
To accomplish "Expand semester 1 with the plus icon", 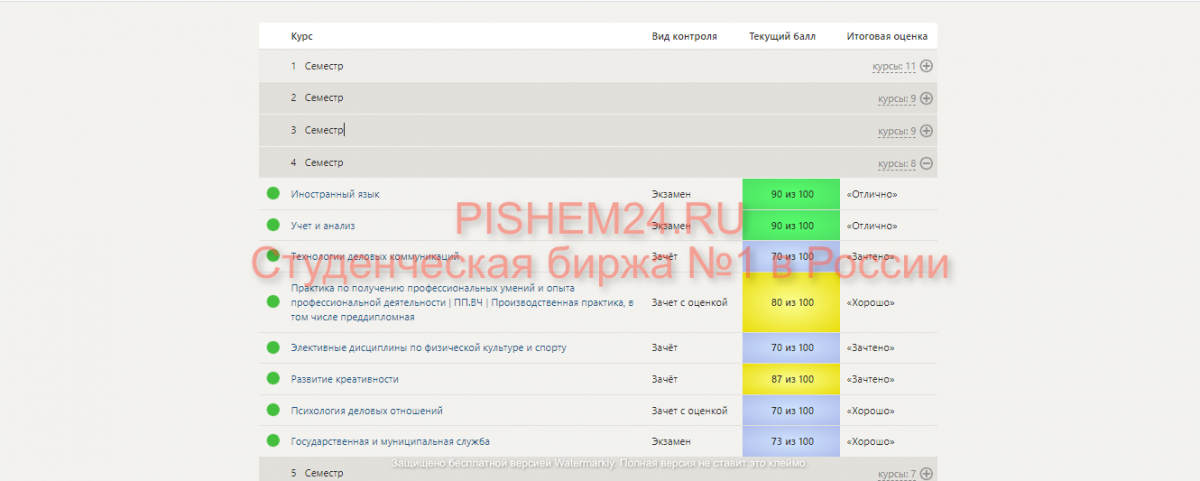I will point(926,66).
